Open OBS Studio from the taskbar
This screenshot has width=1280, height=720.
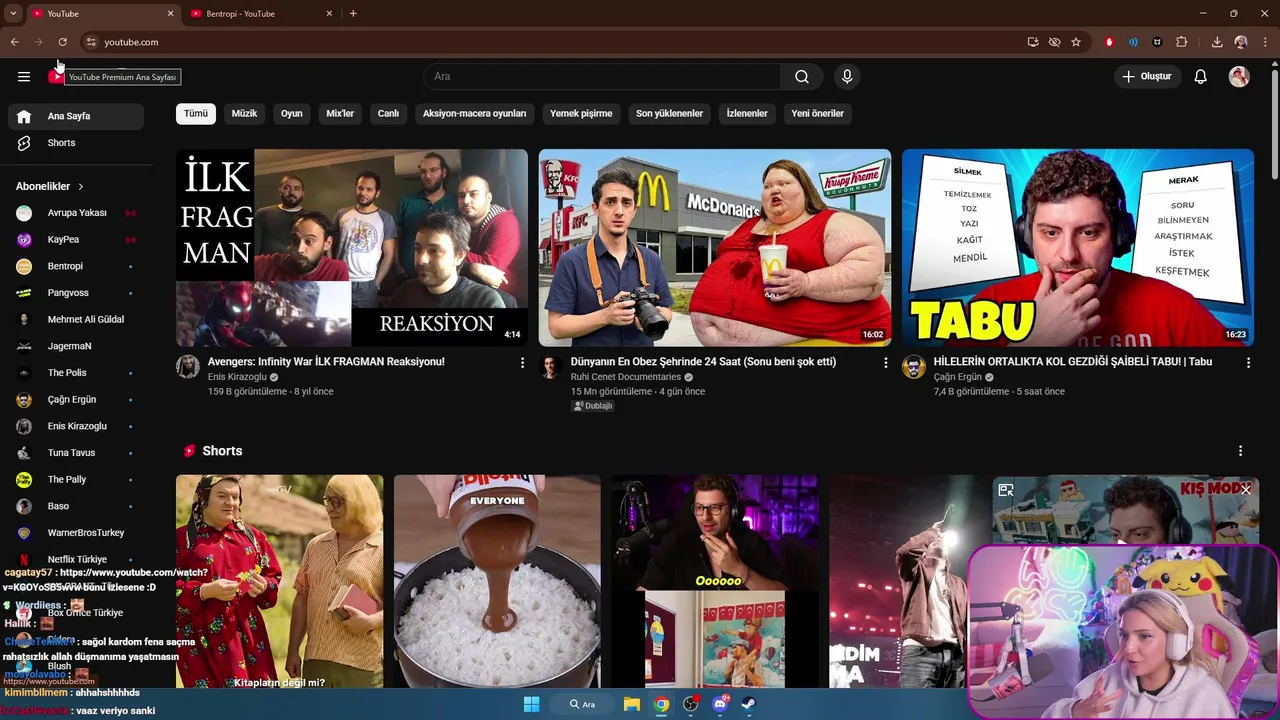tap(690, 704)
